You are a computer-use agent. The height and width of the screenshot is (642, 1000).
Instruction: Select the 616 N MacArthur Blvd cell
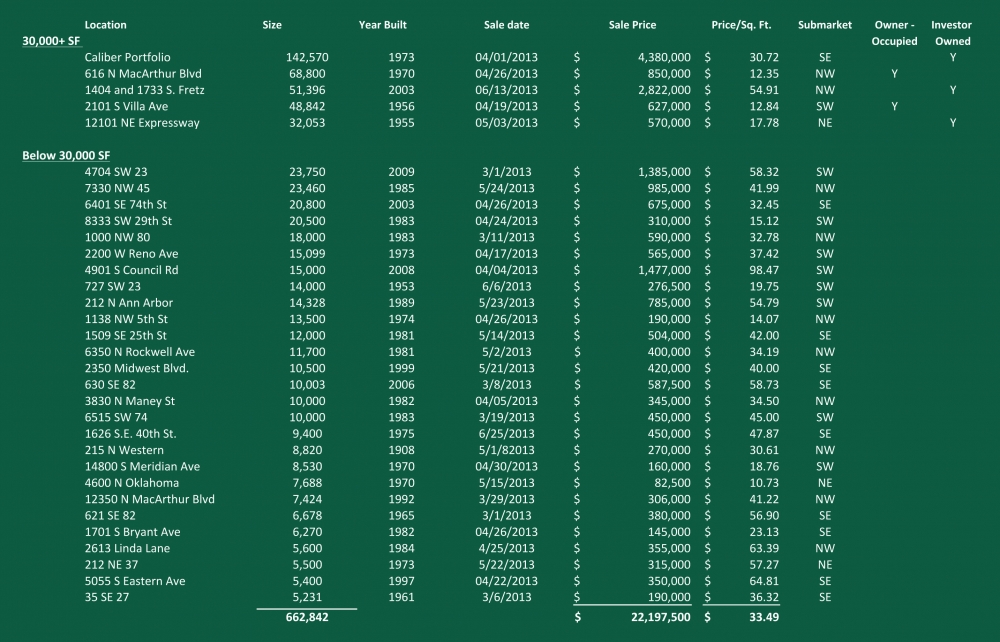tap(143, 74)
